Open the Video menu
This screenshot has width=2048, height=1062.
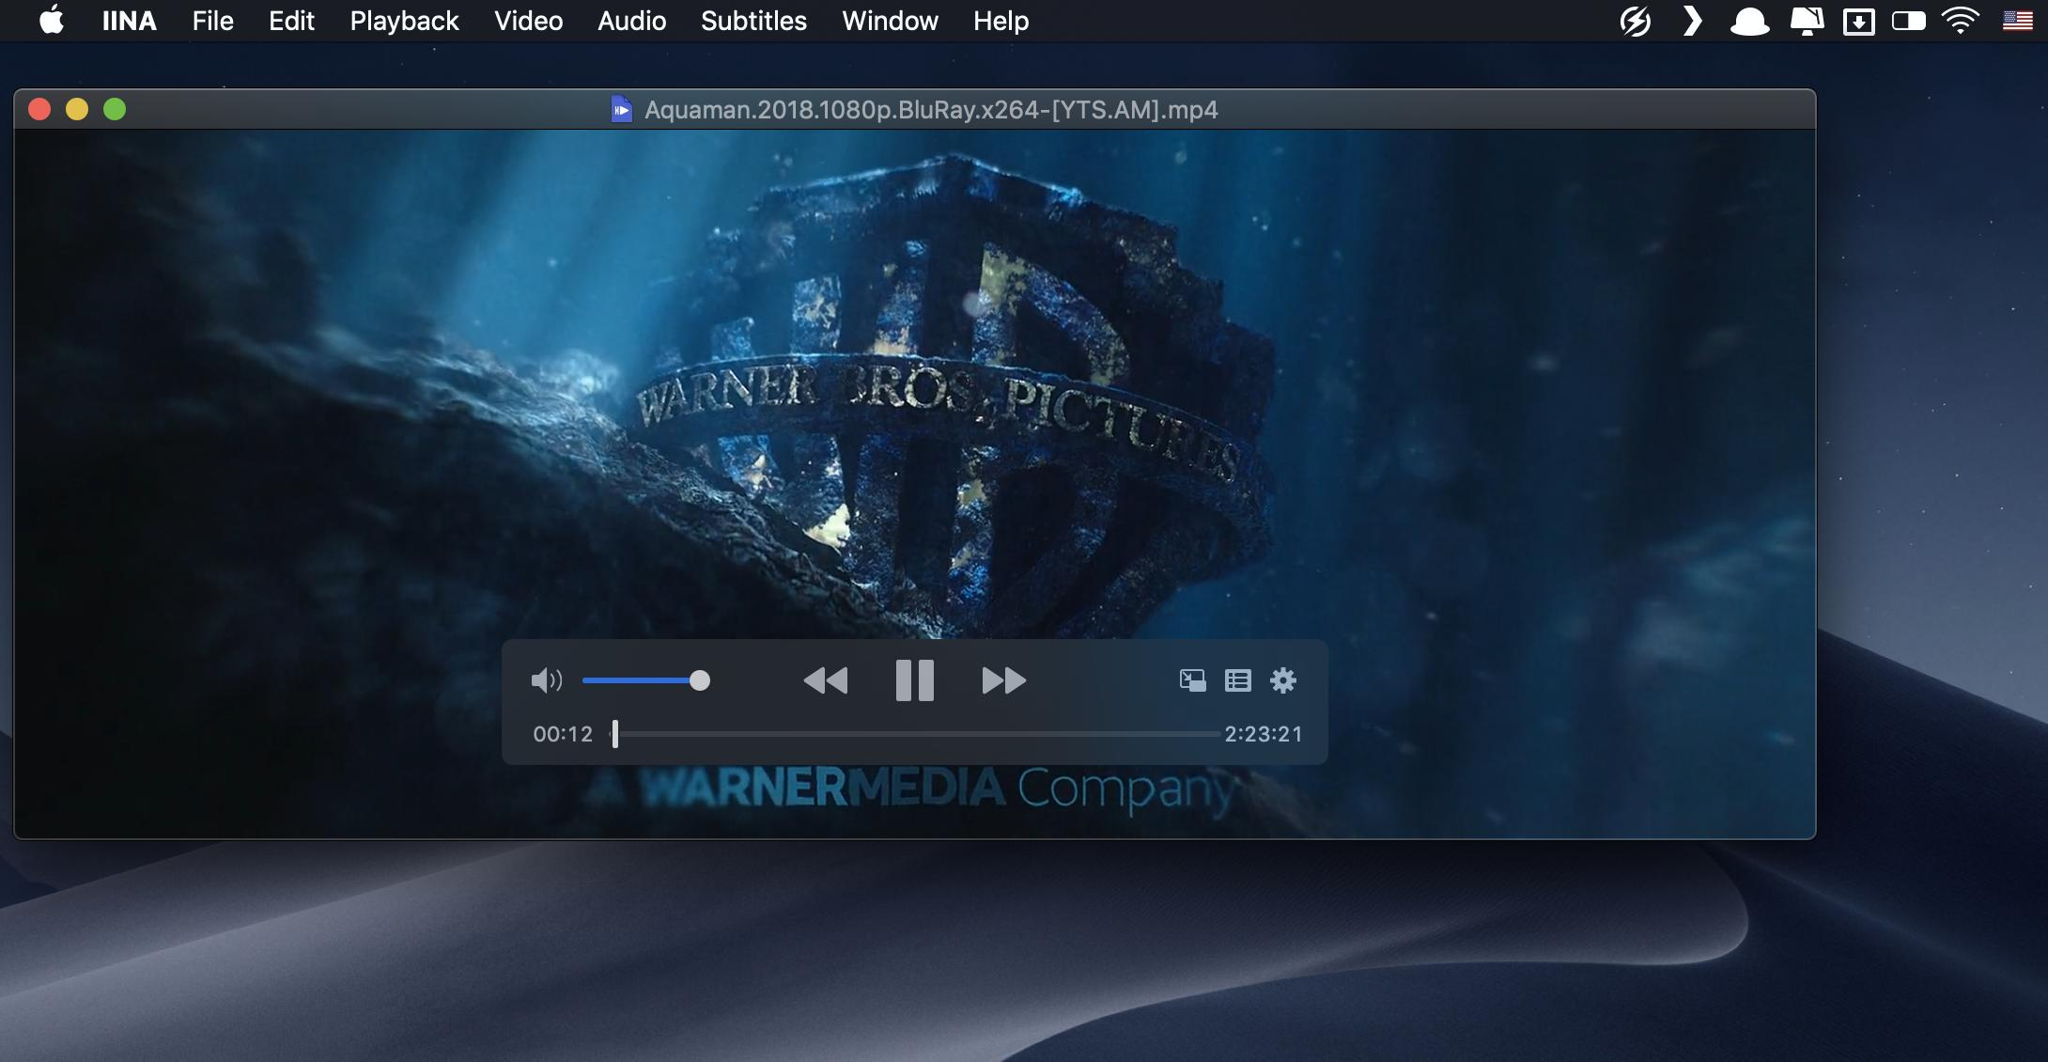click(528, 21)
